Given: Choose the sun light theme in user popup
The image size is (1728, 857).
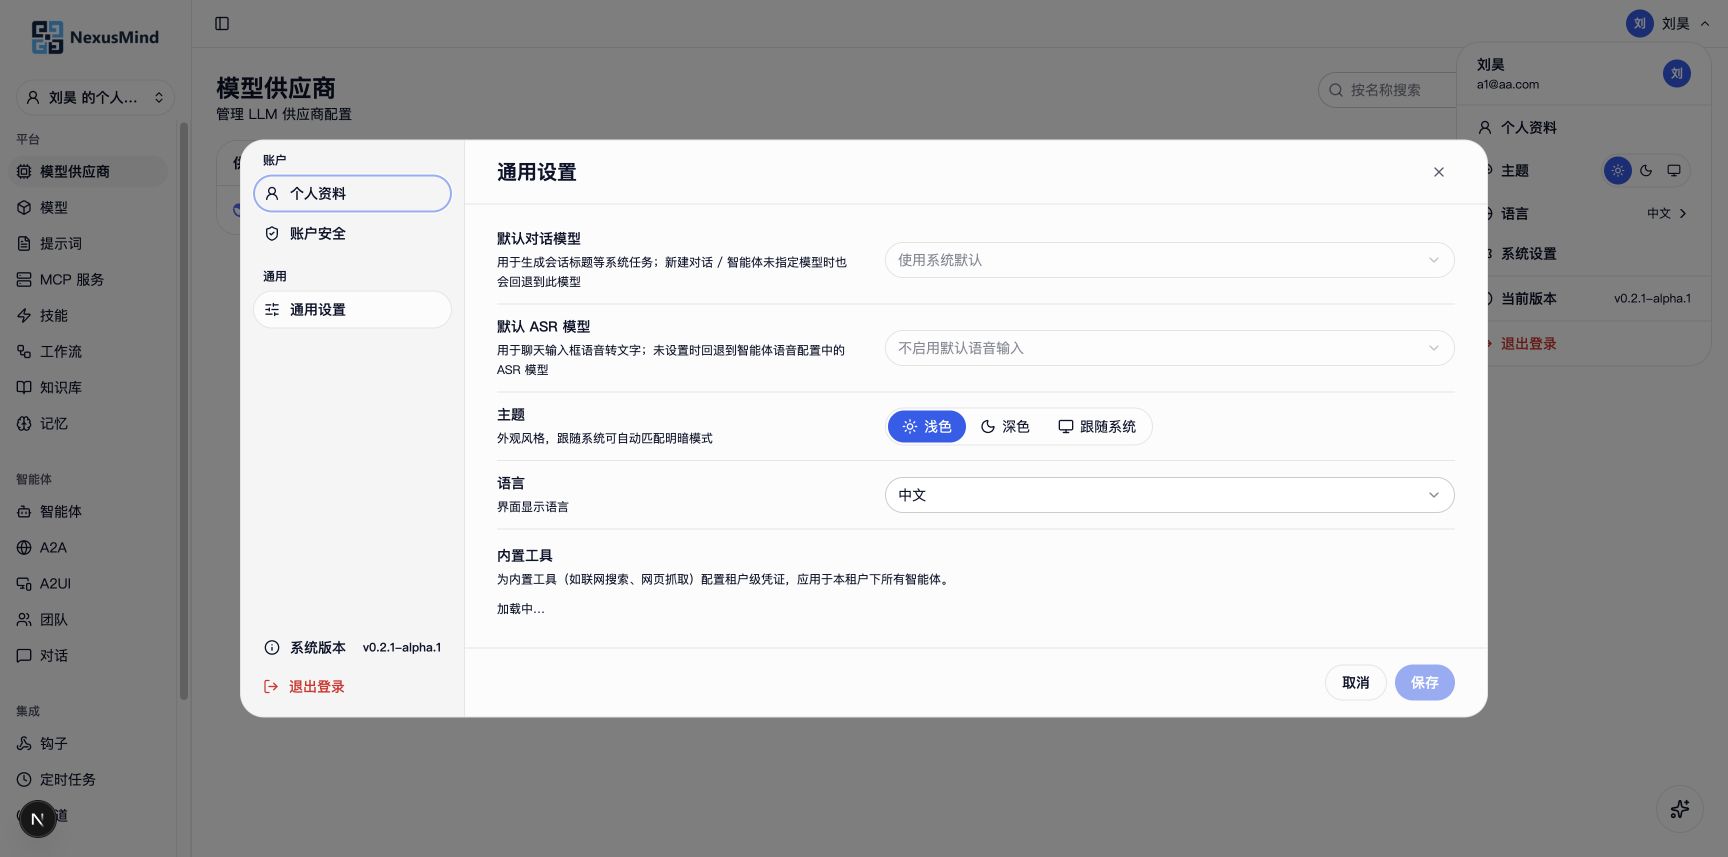Looking at the screenshot, I should (1617, 171).
